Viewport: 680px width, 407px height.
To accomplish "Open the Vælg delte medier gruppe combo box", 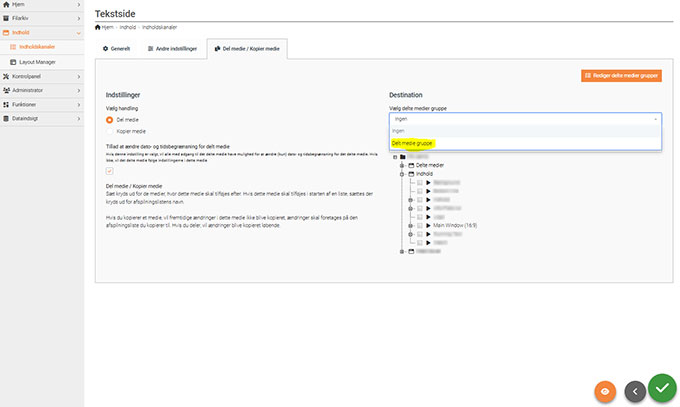I will tap(525, 119).
